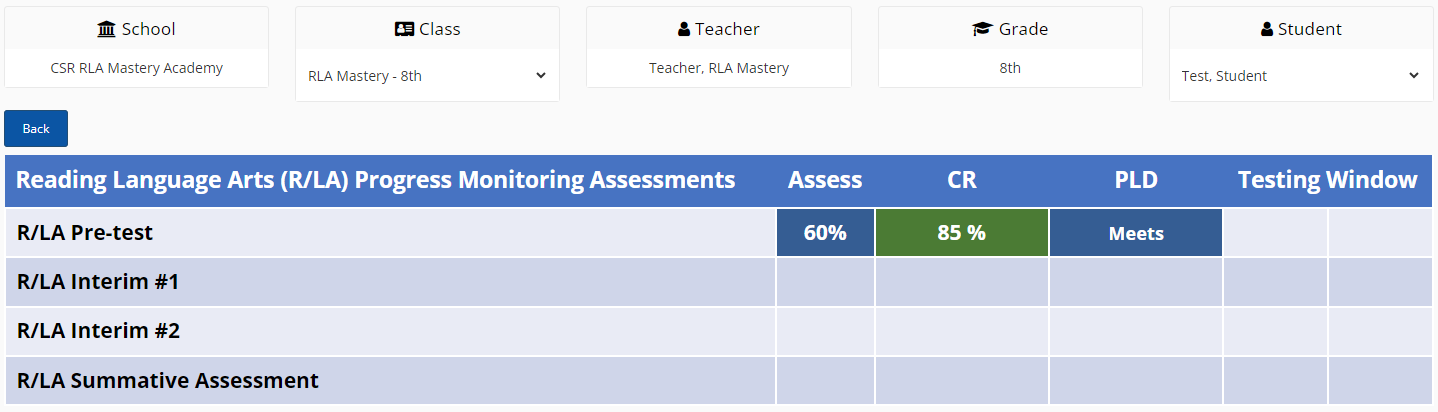Click the green 85 % CR cell
This screenshot has width=1438, height=412.
962,232
